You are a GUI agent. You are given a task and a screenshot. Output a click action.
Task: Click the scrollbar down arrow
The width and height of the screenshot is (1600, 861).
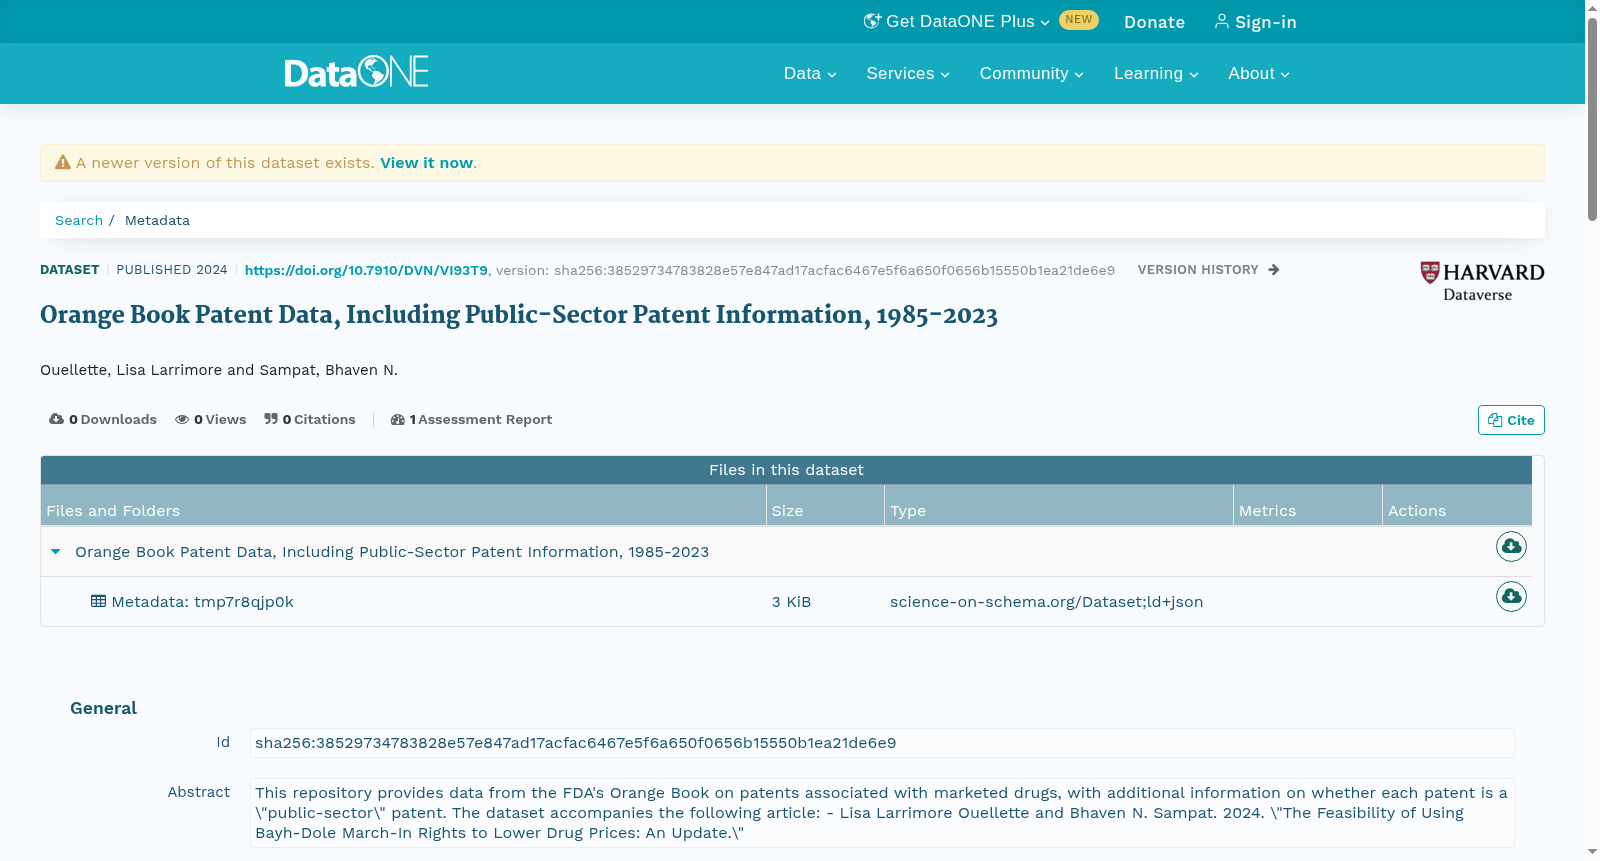[x=1592, y=852]
